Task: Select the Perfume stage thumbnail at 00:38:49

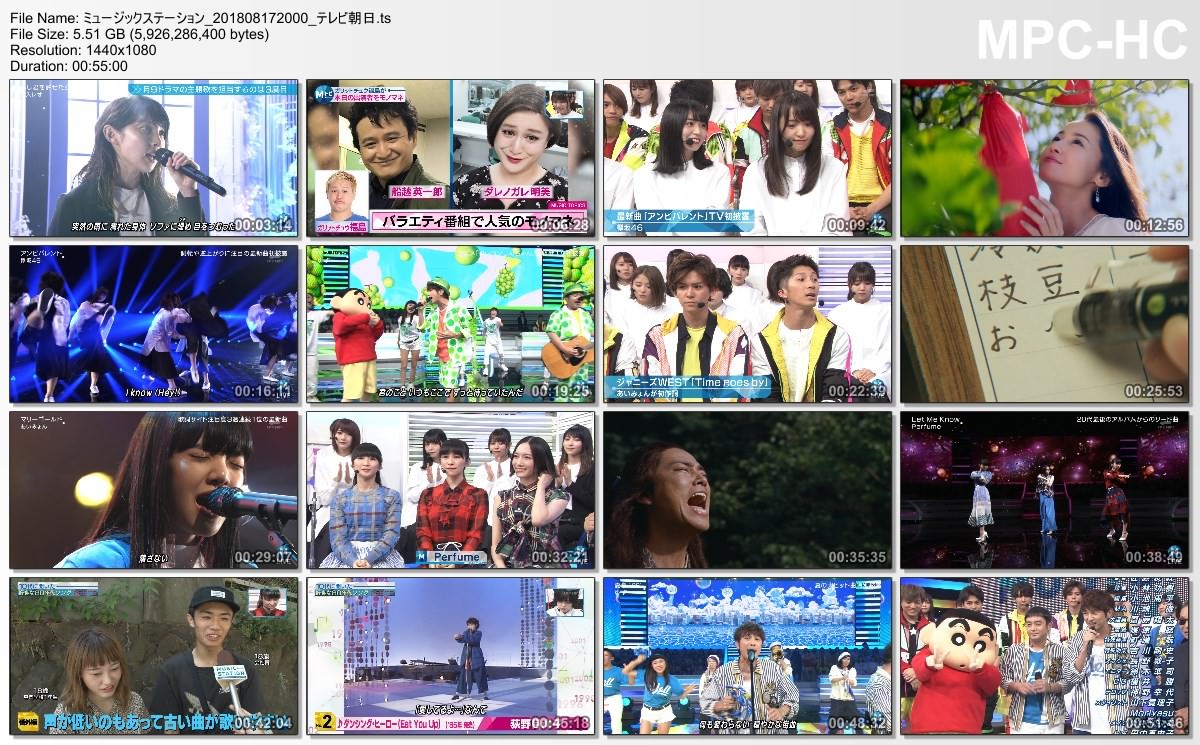Action: click(x=1044, y=490)
